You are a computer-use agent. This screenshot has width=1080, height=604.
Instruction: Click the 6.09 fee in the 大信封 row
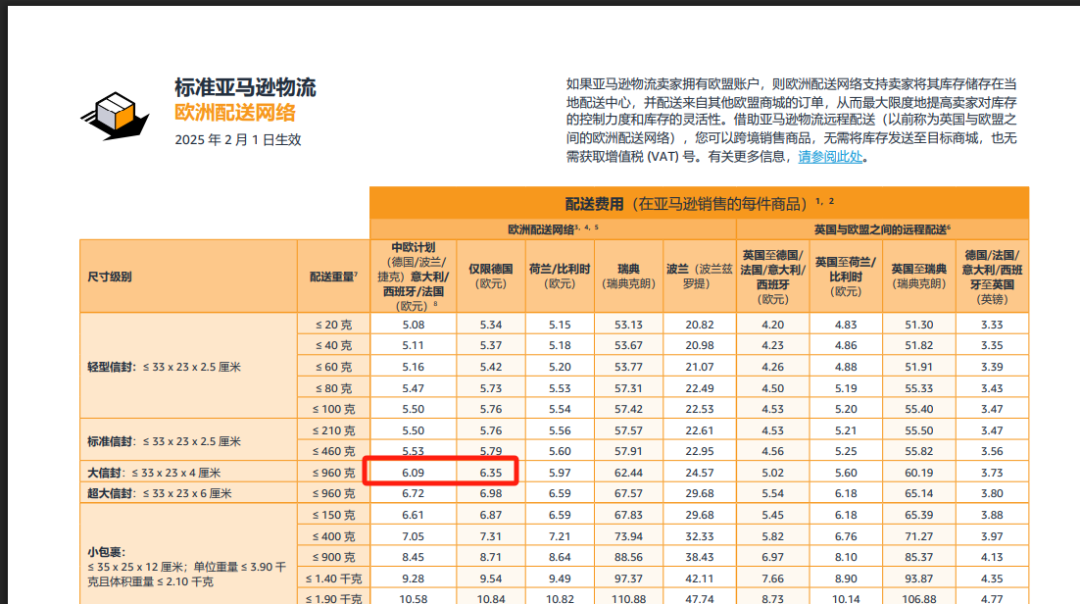413,472
